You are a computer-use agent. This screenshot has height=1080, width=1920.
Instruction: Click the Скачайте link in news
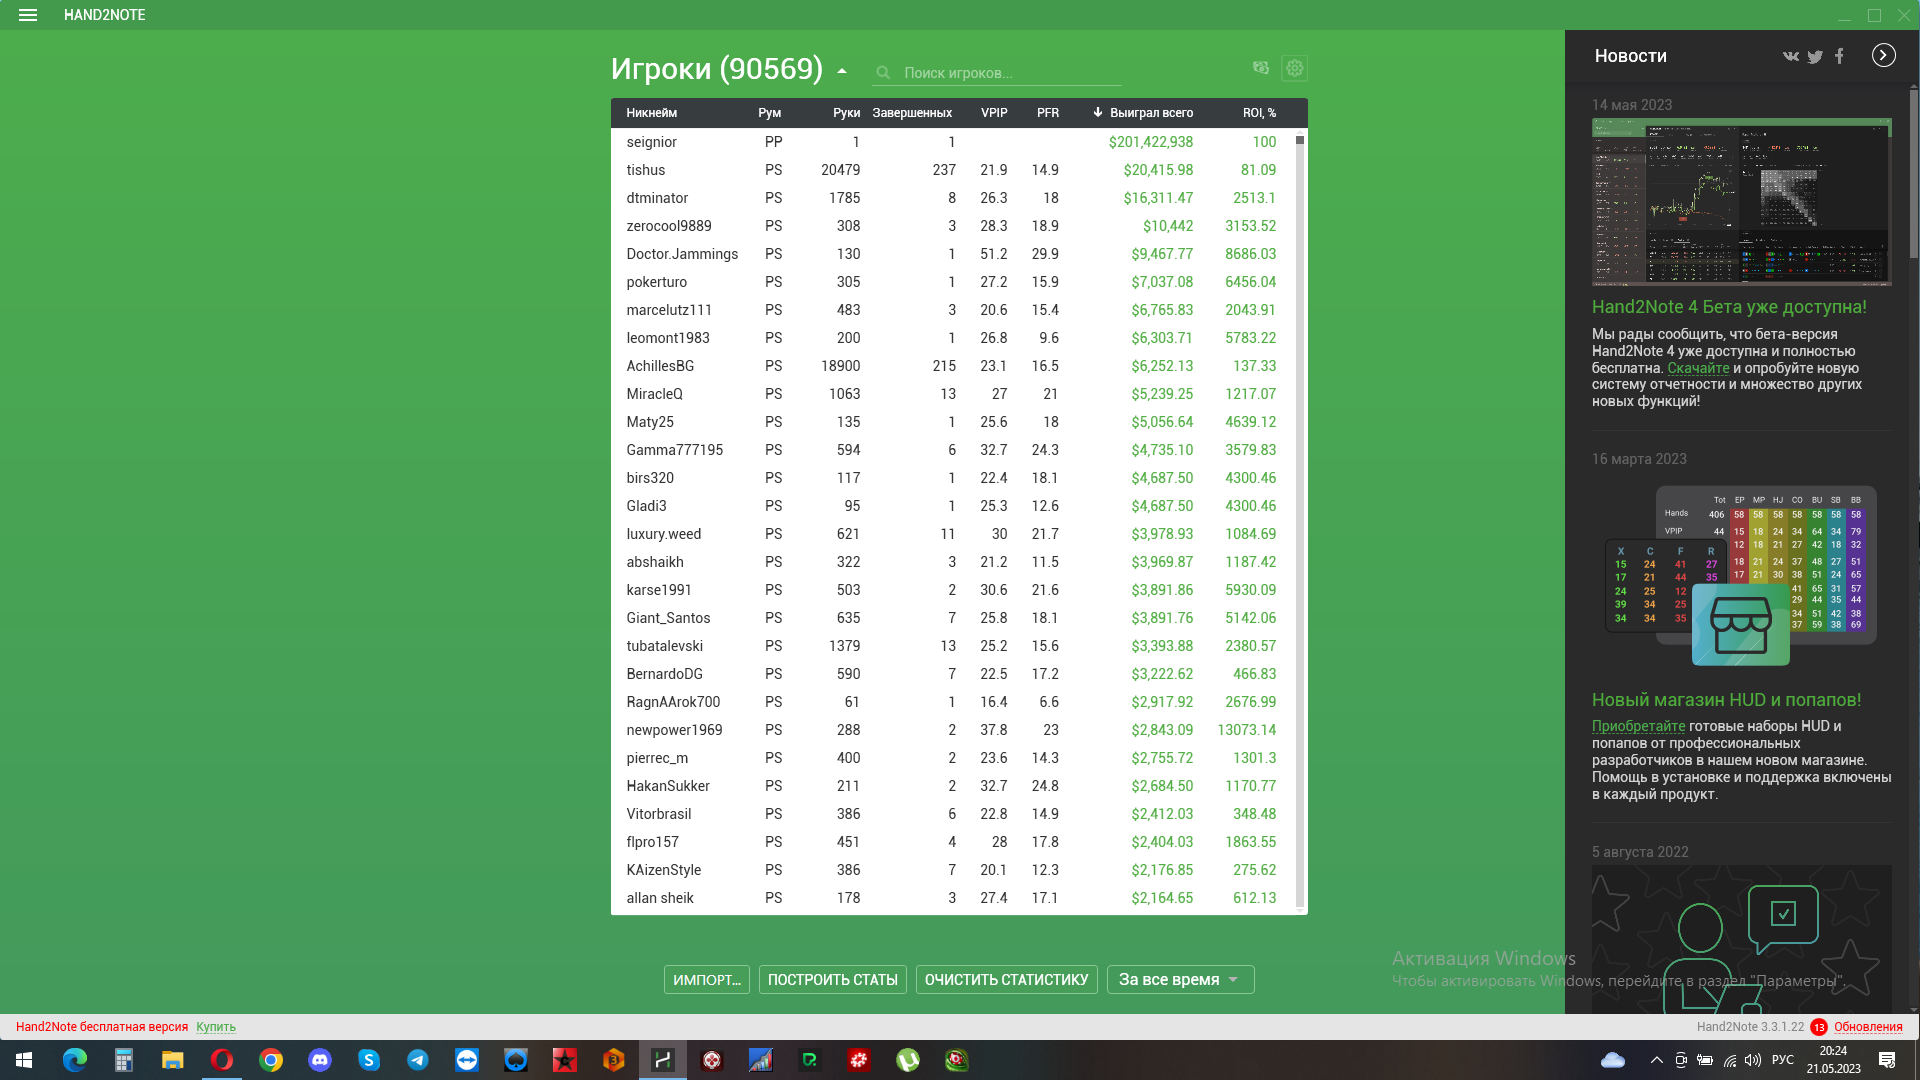click(x=1698, y=368)
